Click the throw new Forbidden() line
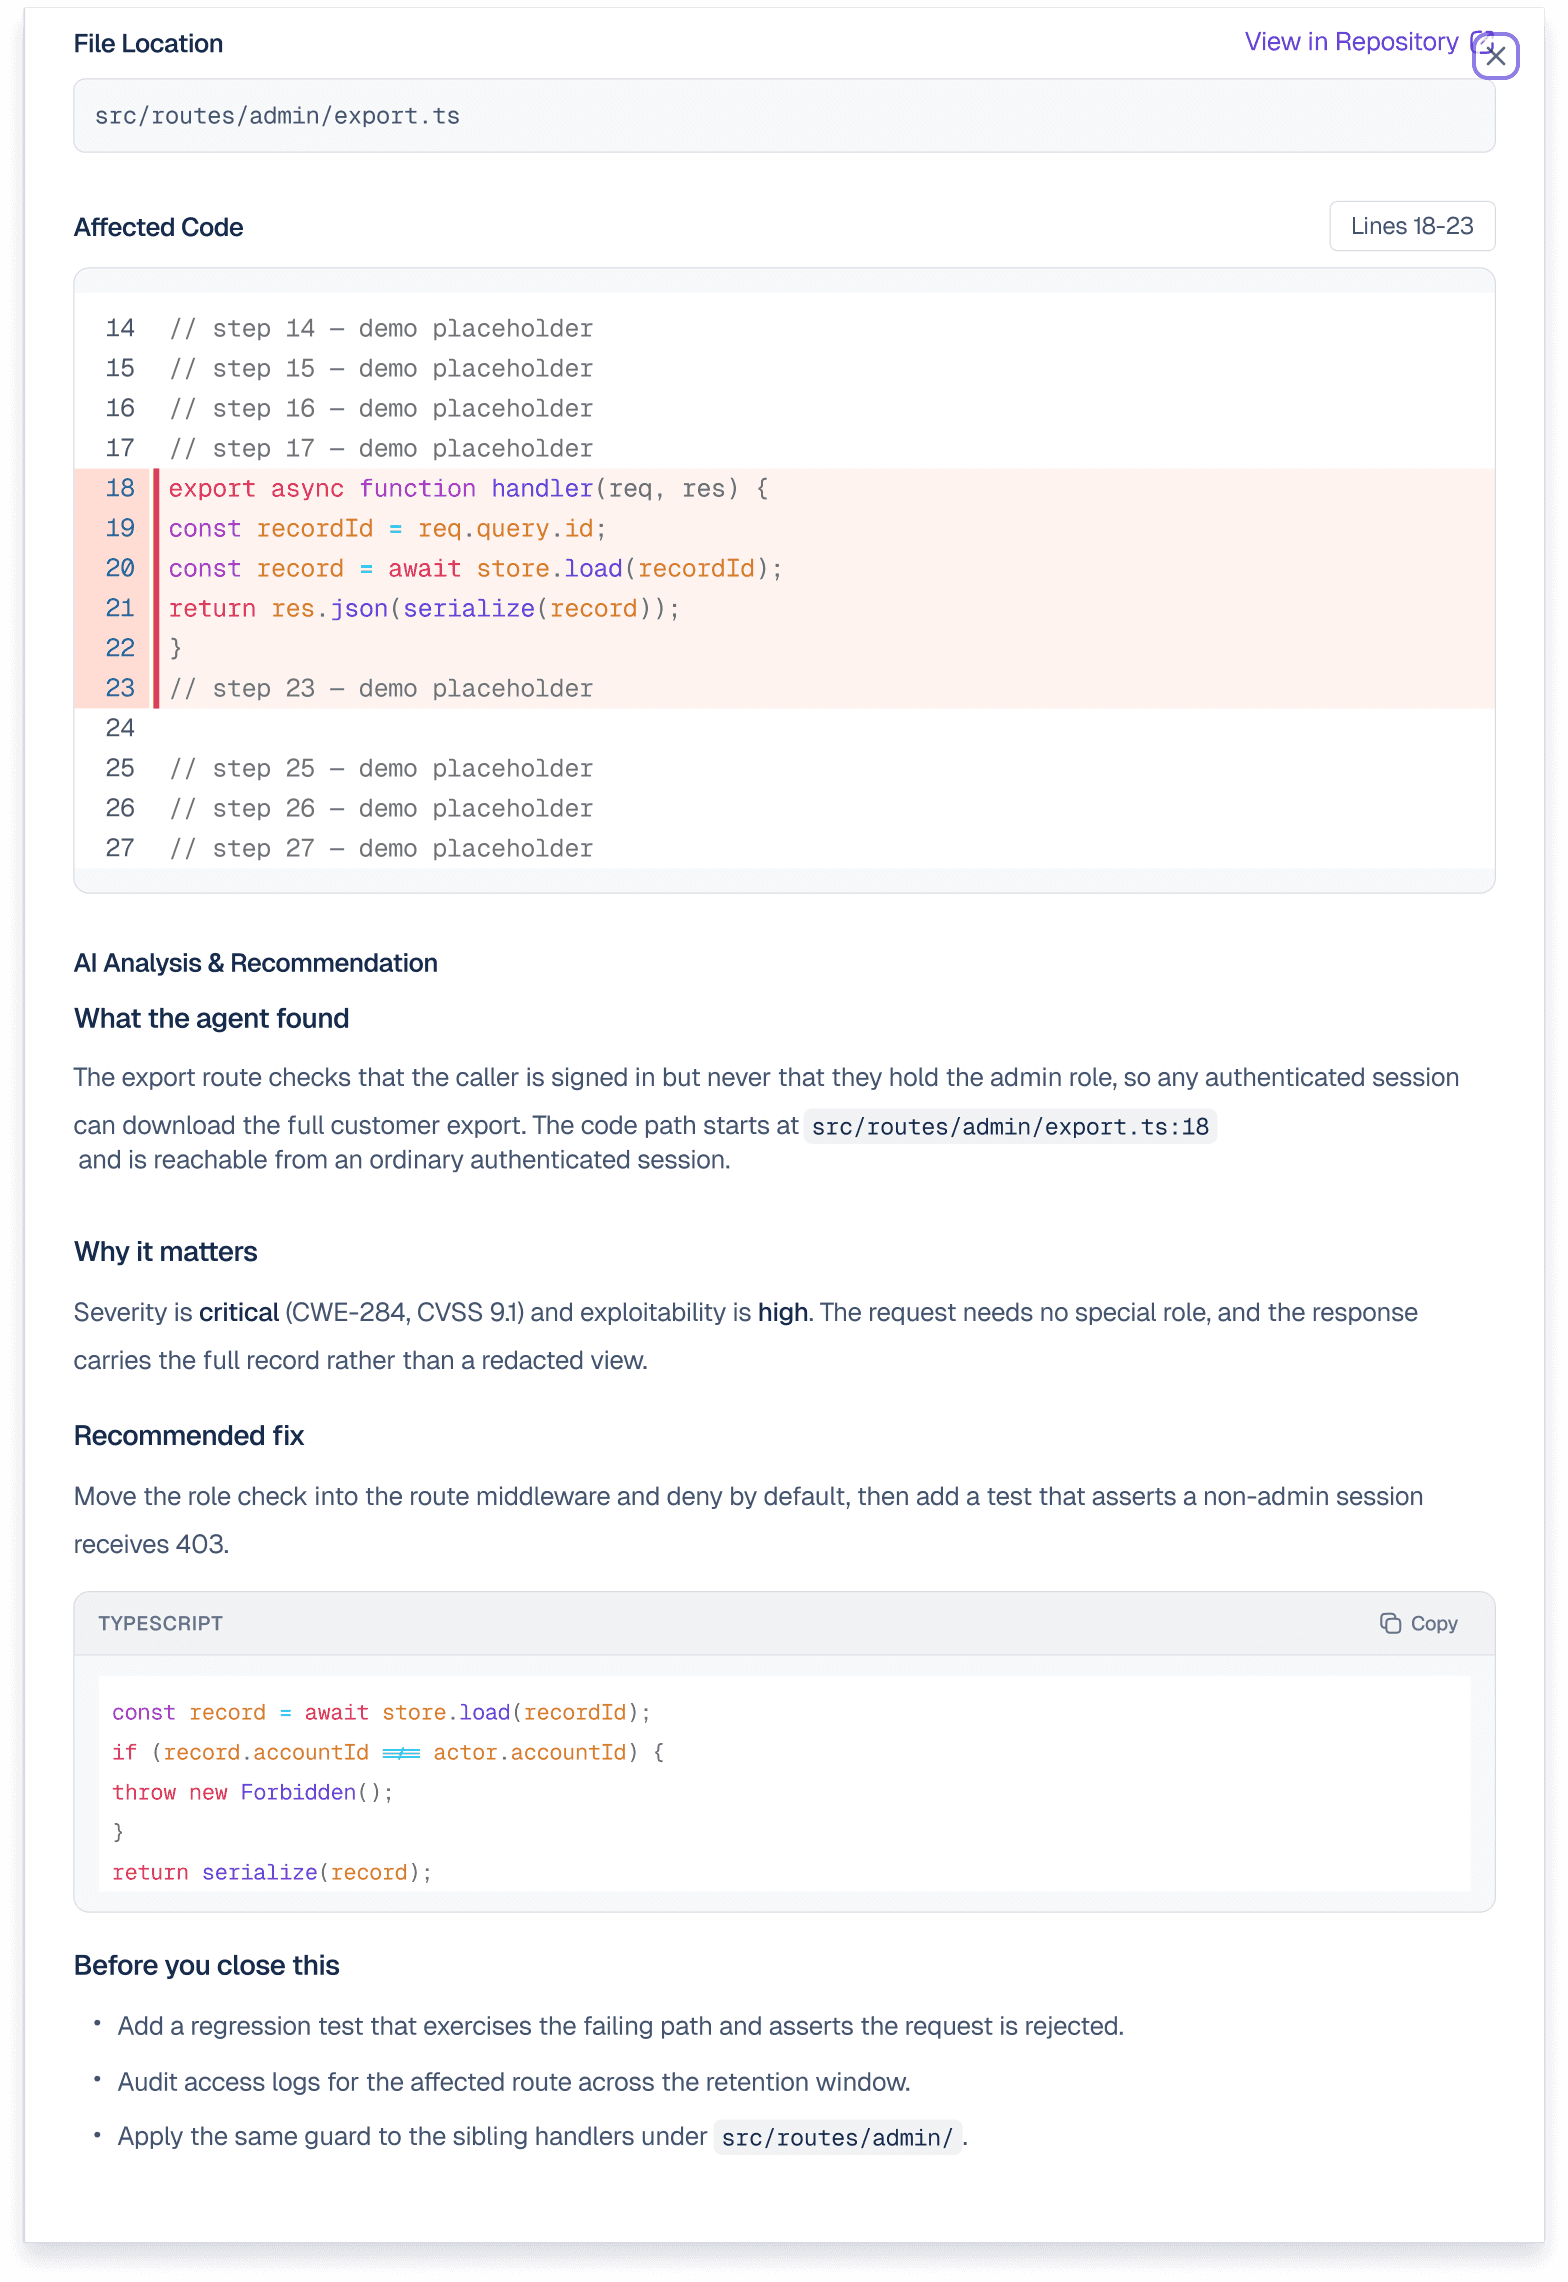The width and height of the screenshot is (1568, 2282). [253, 1792]
